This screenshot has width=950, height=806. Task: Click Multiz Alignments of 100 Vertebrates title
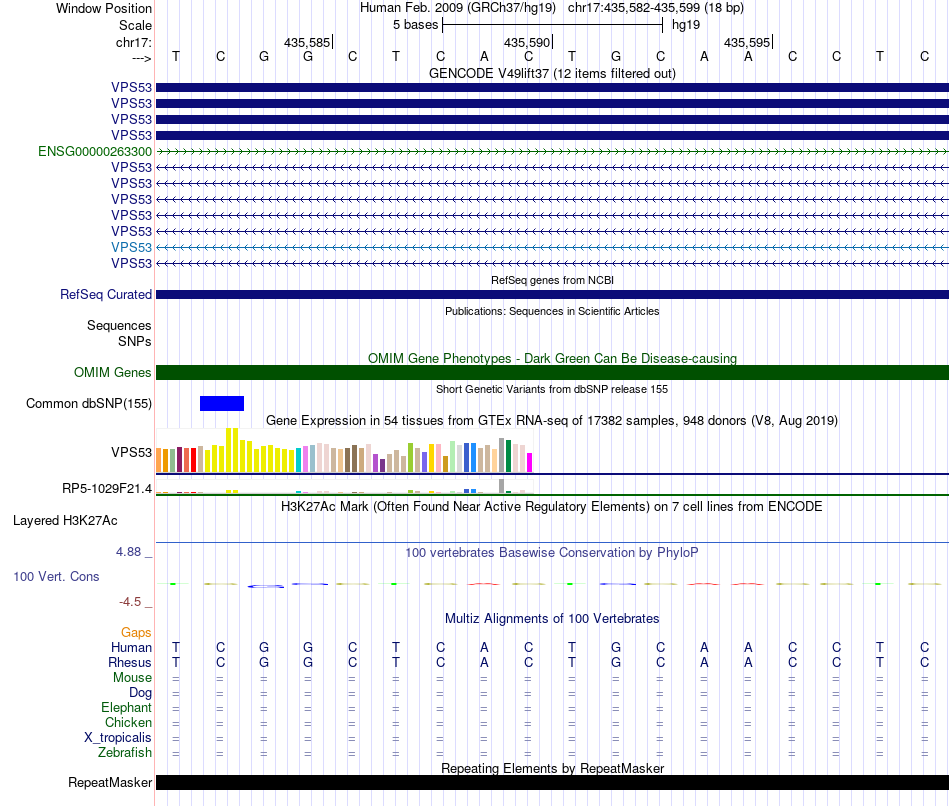[552, 619]
